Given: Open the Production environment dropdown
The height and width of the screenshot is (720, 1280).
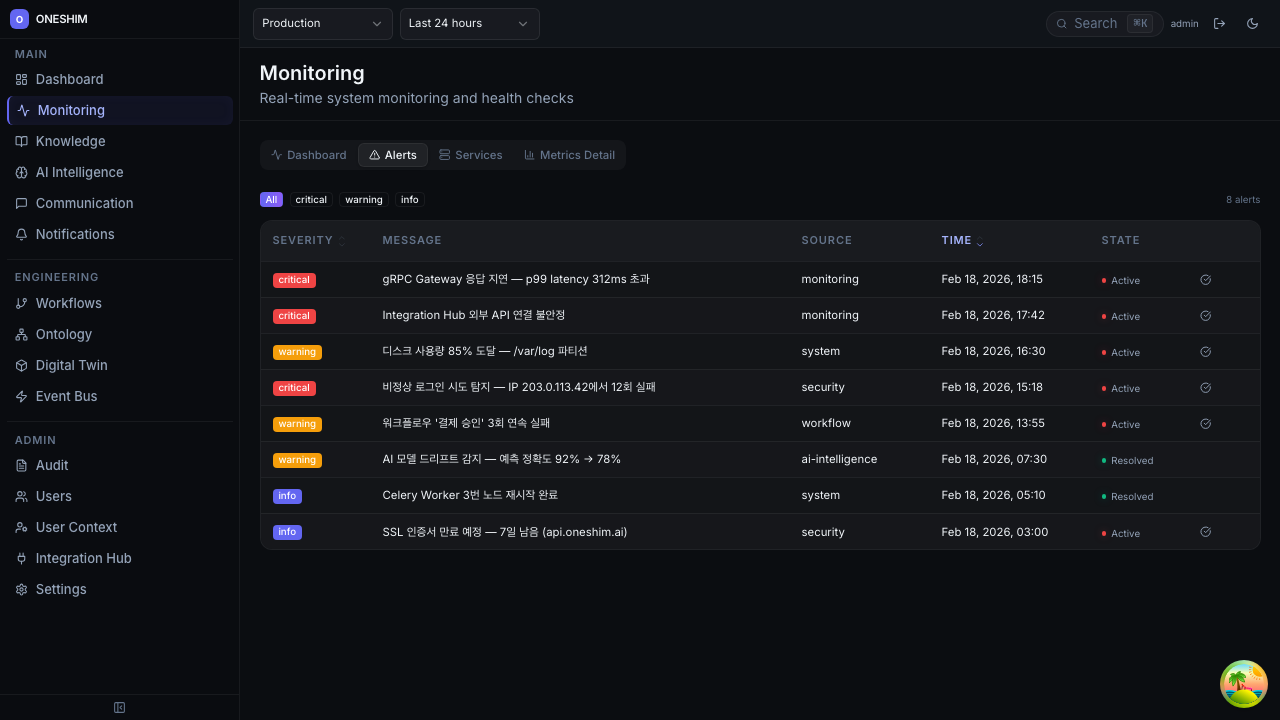Looking at the screenshot, I should [x=322, y=24].
